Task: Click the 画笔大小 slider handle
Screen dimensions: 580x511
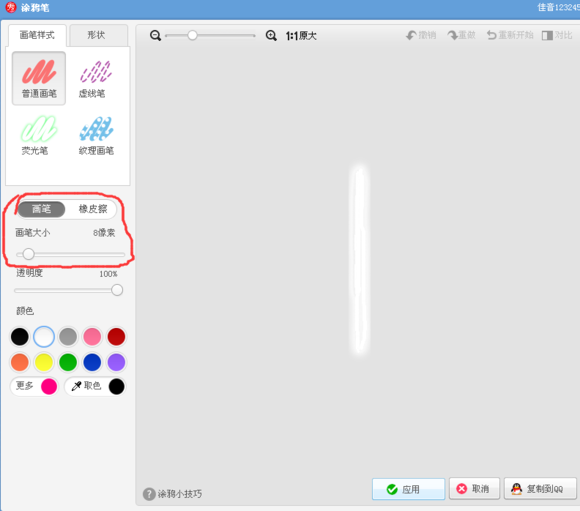Action: coord(28,254)
